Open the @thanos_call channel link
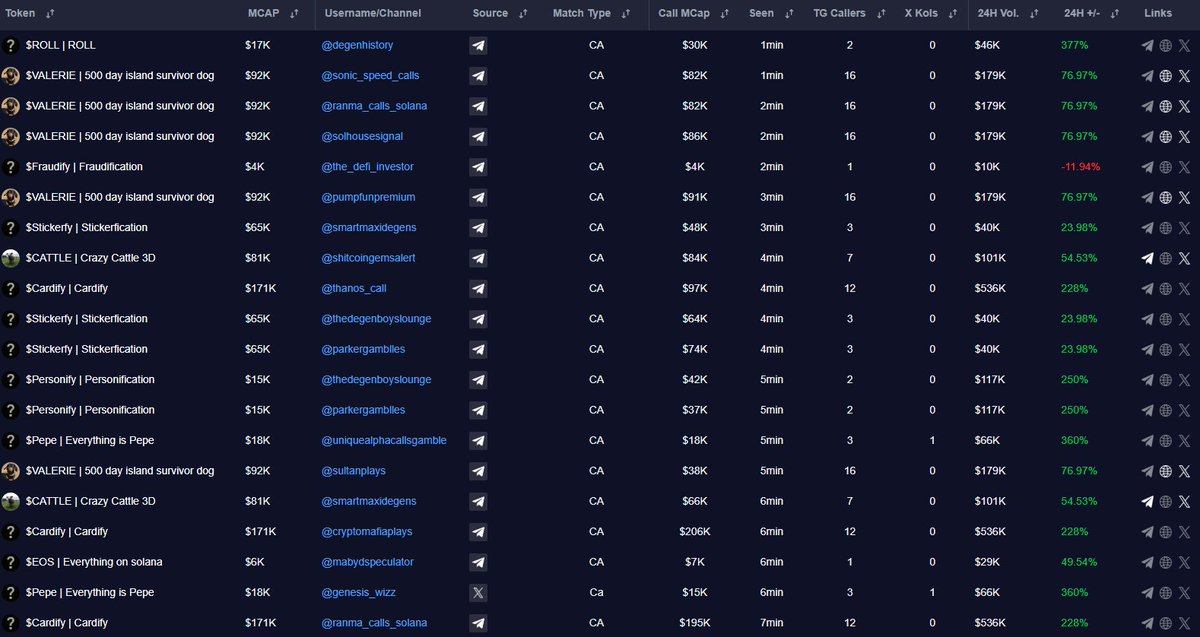Image resolution: width=1200 pixels, height=637 pixels. pos(354,289)
